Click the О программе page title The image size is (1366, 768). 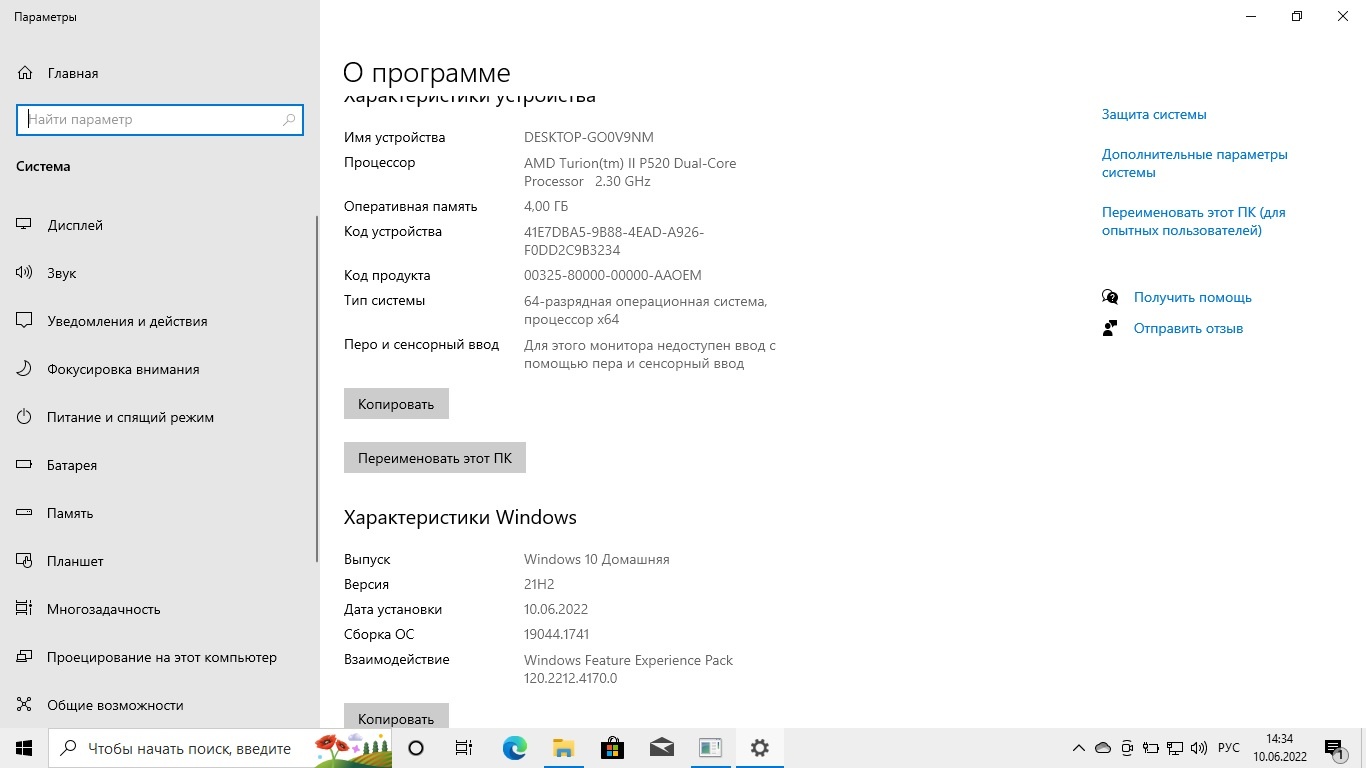tap(427, 72)
